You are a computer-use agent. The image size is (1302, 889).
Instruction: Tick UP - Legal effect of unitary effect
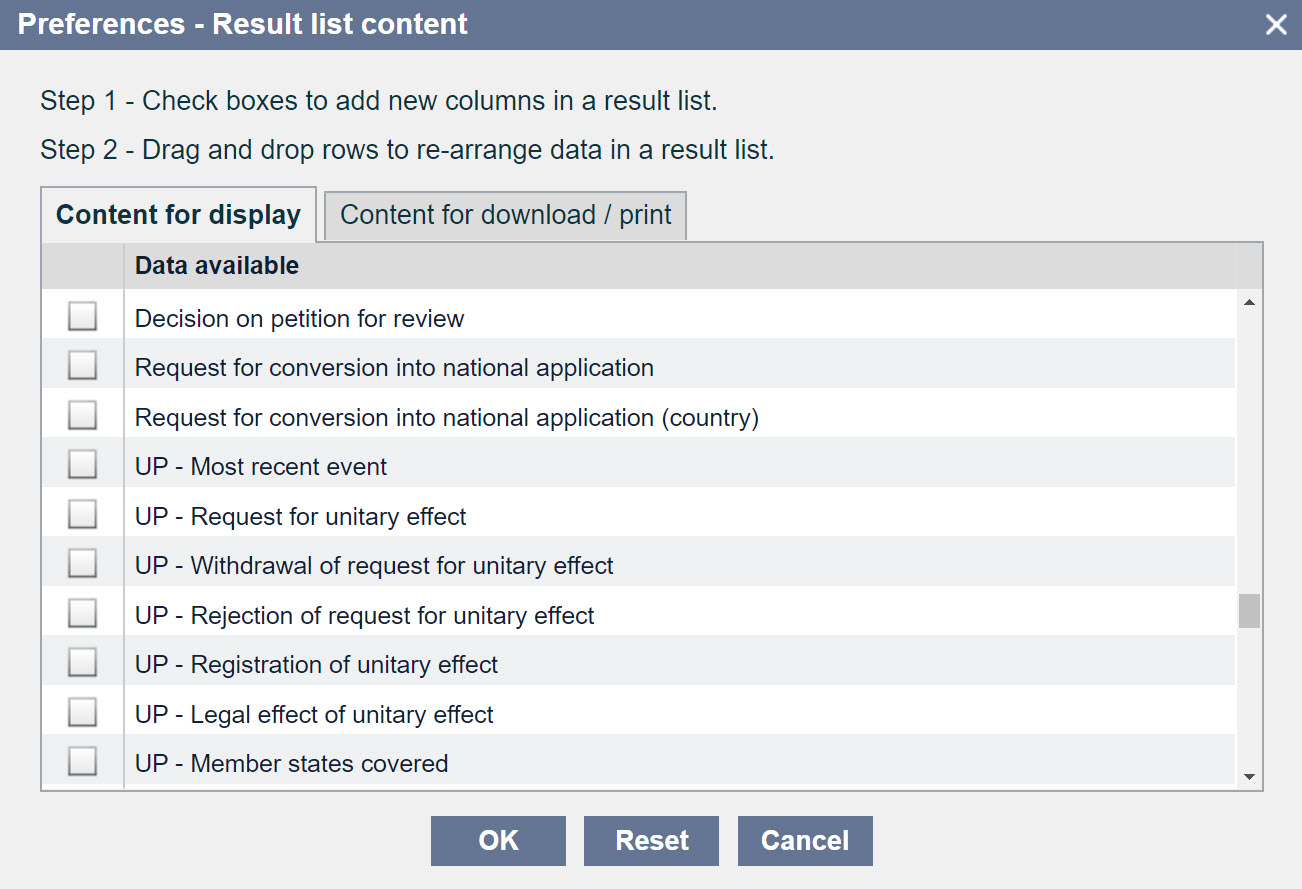pyautogui.click(x=82, y=714)
